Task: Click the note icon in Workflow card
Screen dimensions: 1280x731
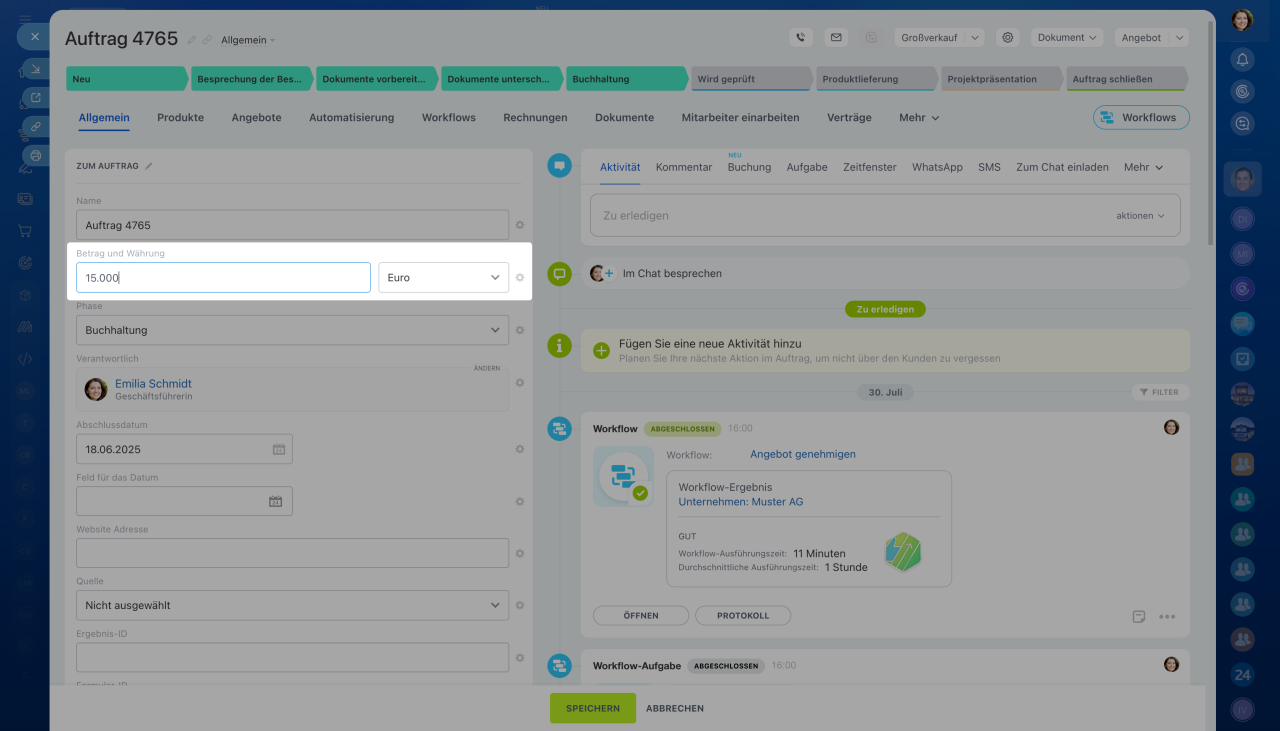Action: point(1139,616)
